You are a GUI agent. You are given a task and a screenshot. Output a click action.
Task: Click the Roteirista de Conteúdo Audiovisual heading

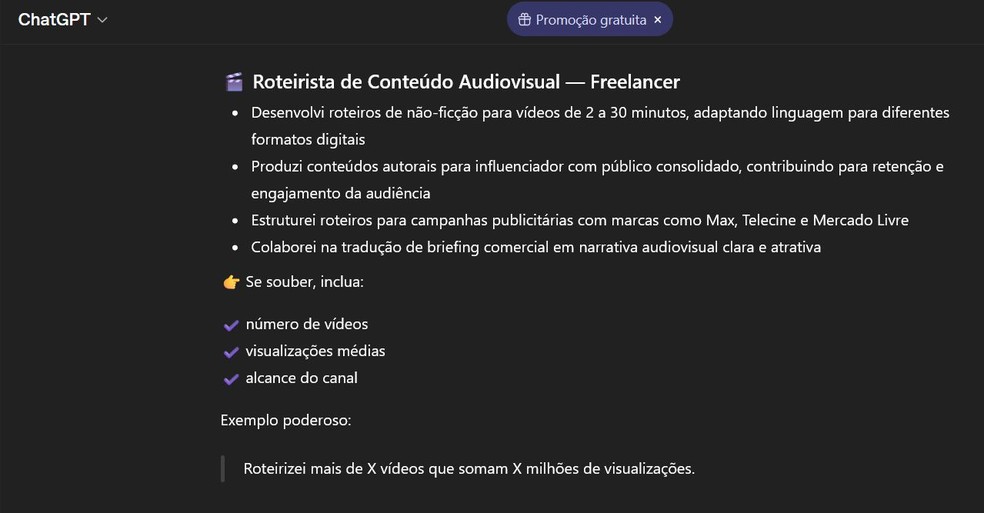(x=466, y=82)
